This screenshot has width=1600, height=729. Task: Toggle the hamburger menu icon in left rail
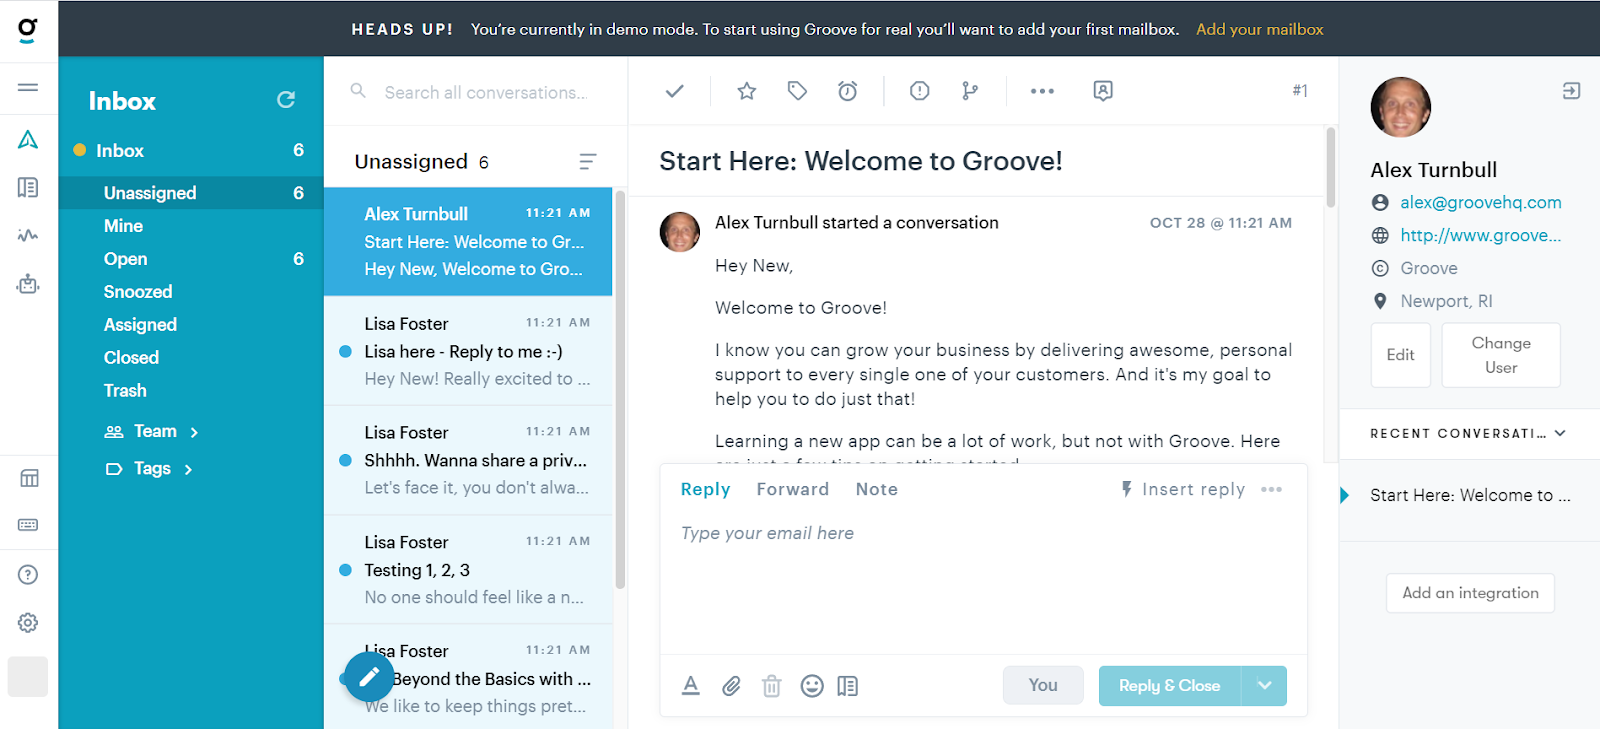click(28, 88)
